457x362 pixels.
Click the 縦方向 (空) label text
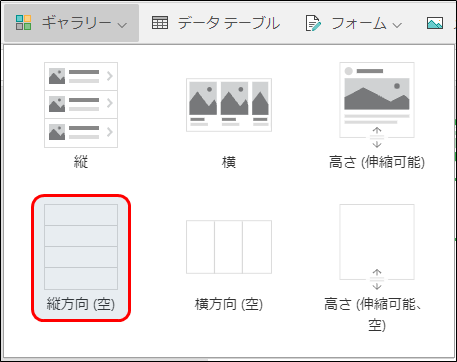[x=81, y=304]
